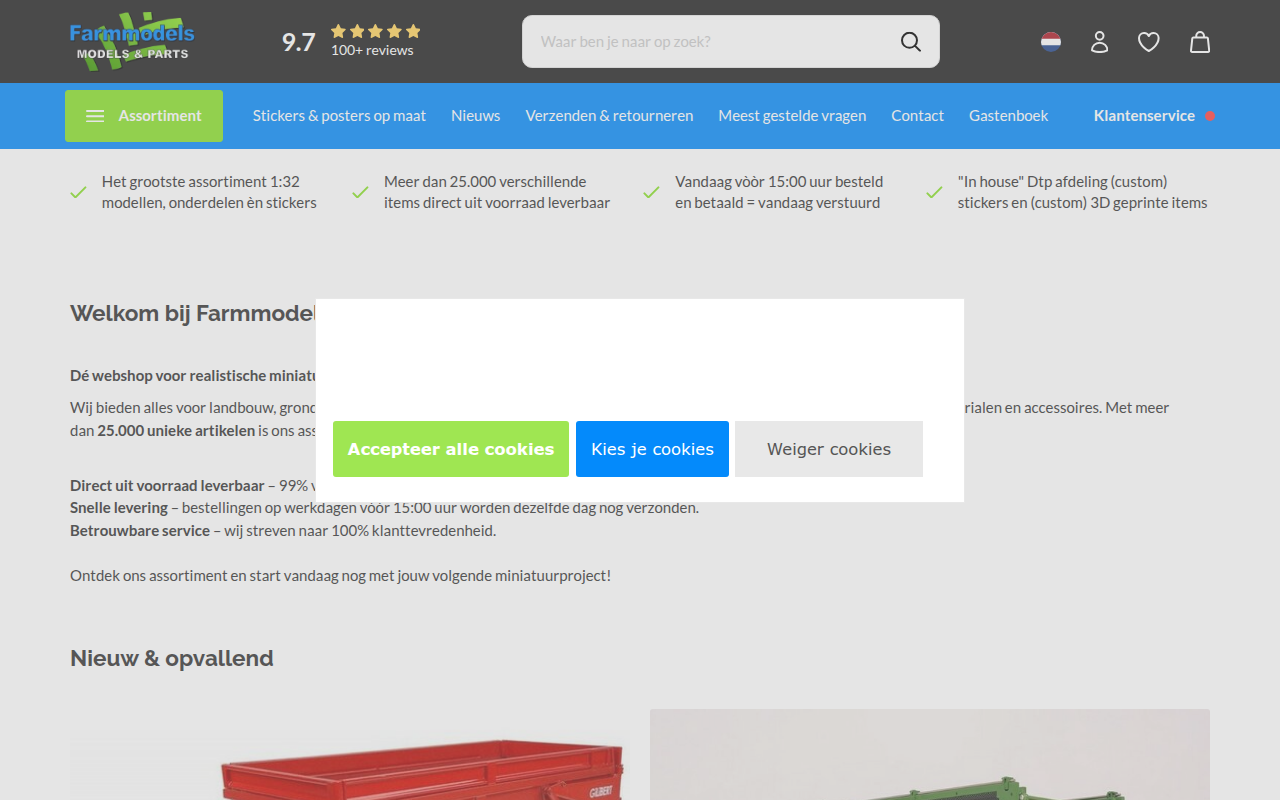Viewport: 1280px width, 800px height.
Task: Open the Assortiment menu
Action: [144, 116]
